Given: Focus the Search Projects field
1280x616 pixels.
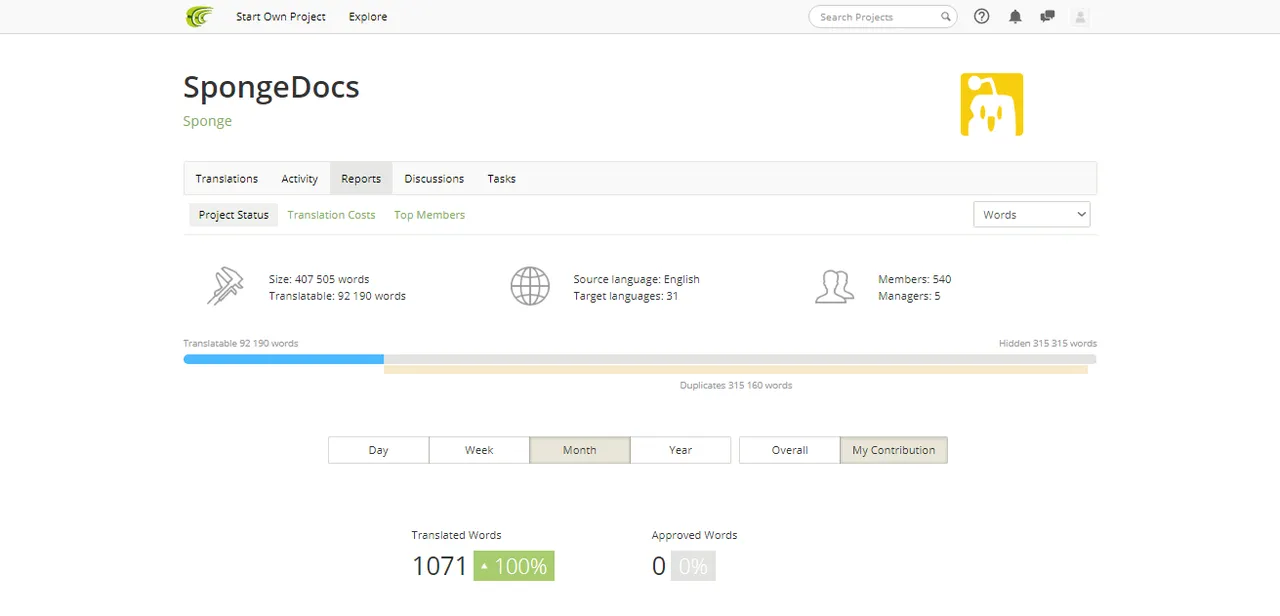Looking at the screenshot, I should click(876, 17).
